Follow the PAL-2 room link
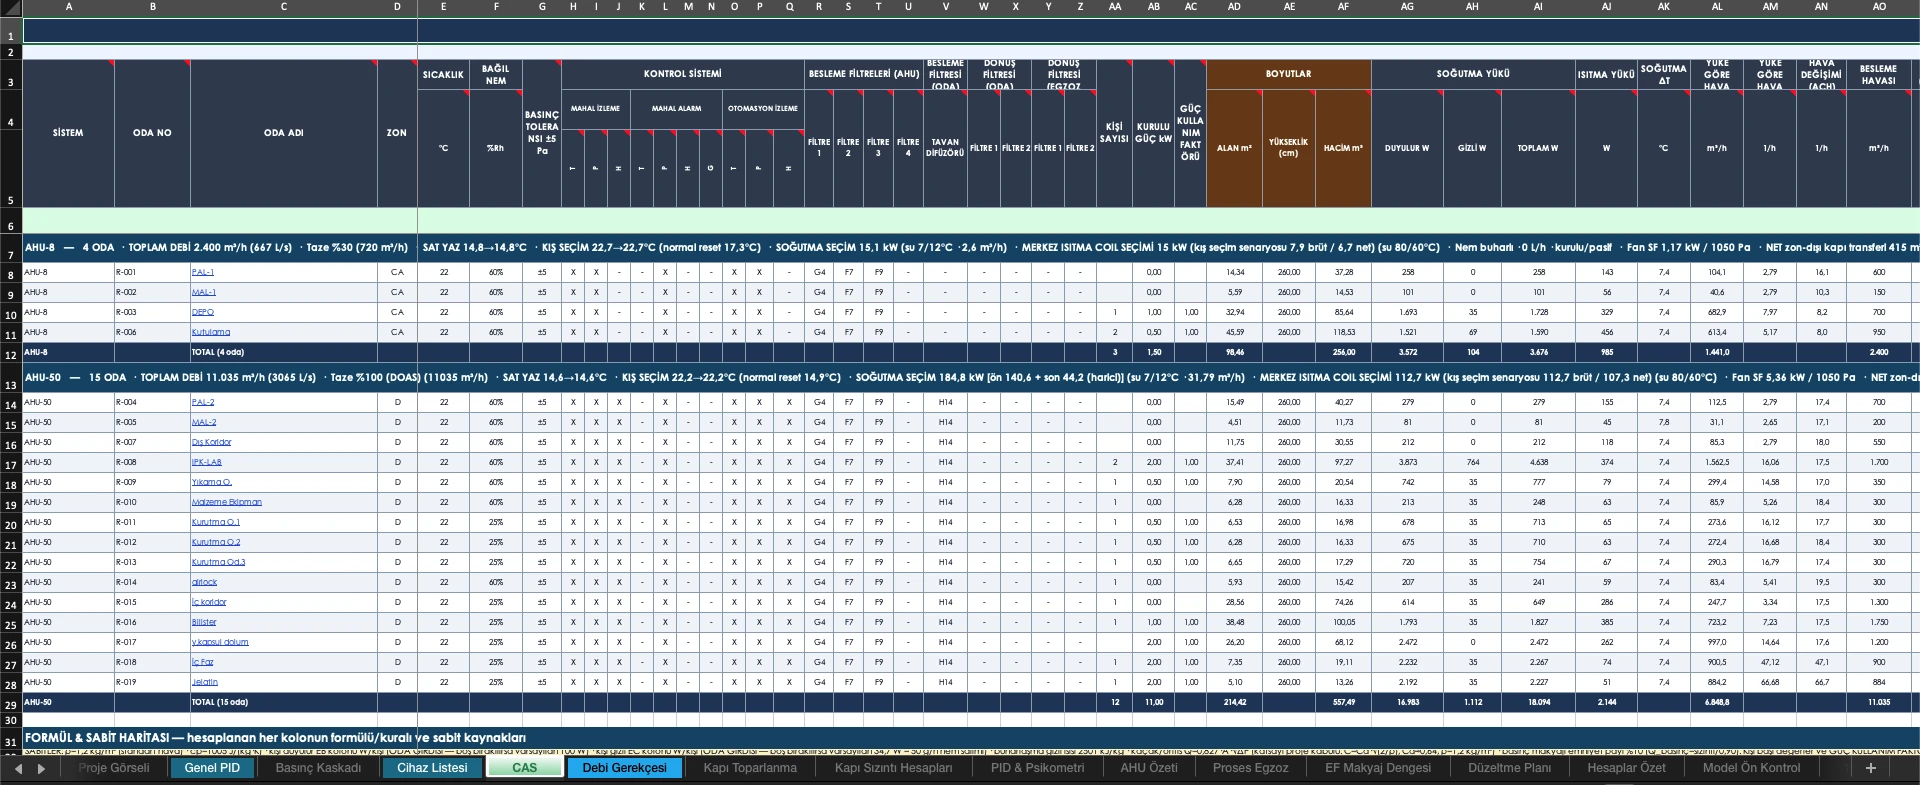Viewport: 1920px width, 785px height. (x=203, y=402)
